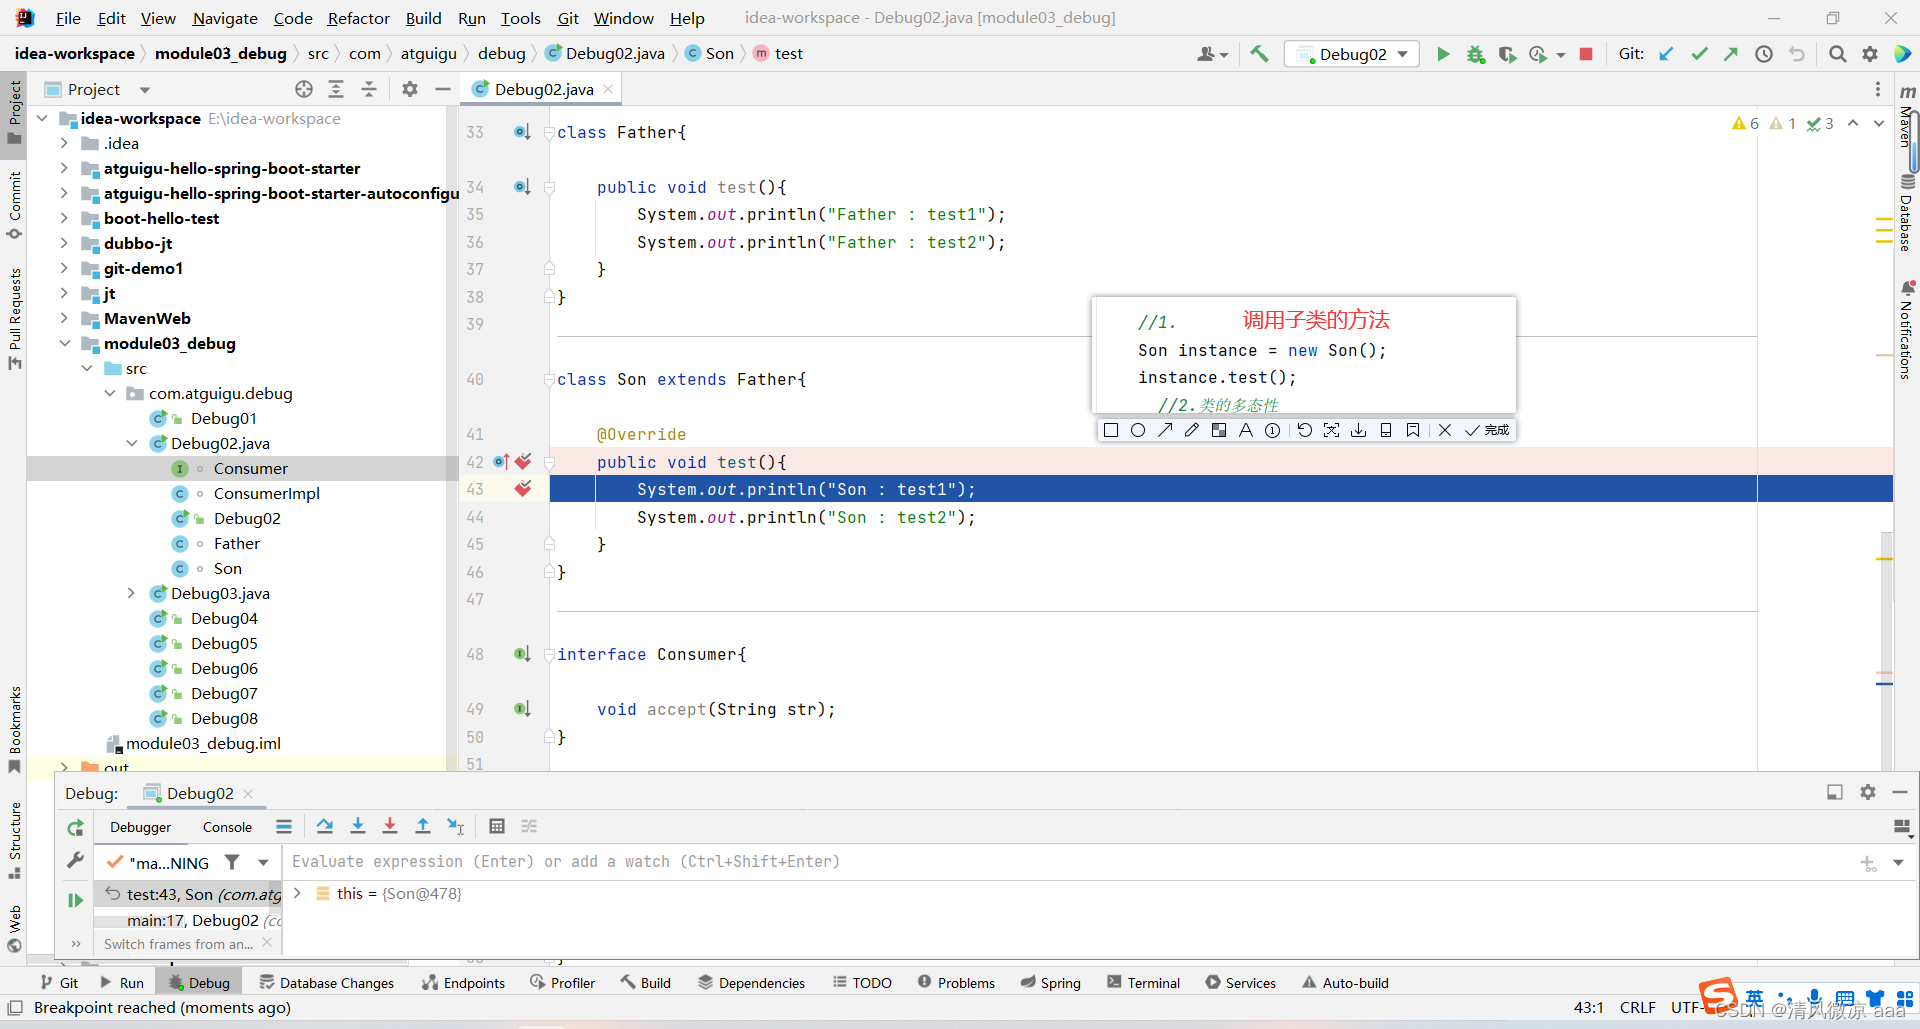
Task: Click the CRLF line separator in status bar
Action: click(1637, 1007)
